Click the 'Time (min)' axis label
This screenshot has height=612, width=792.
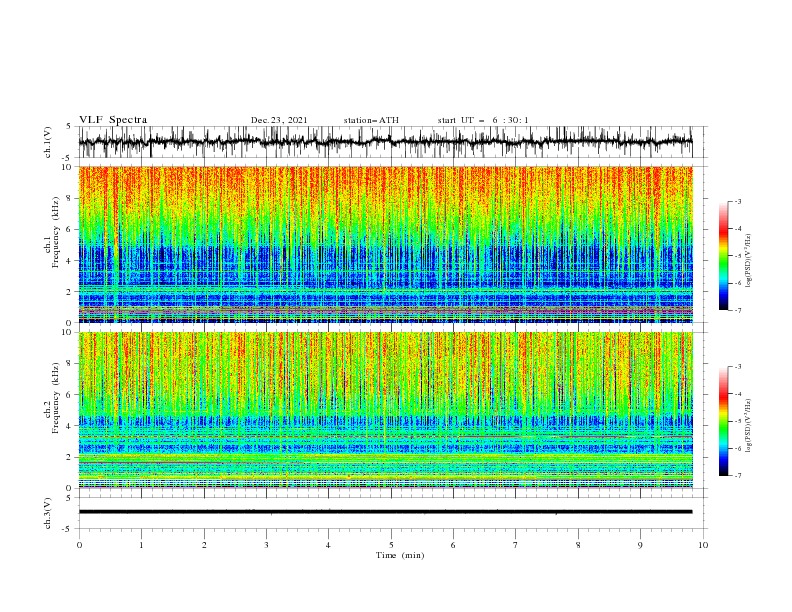coord(400,555)
